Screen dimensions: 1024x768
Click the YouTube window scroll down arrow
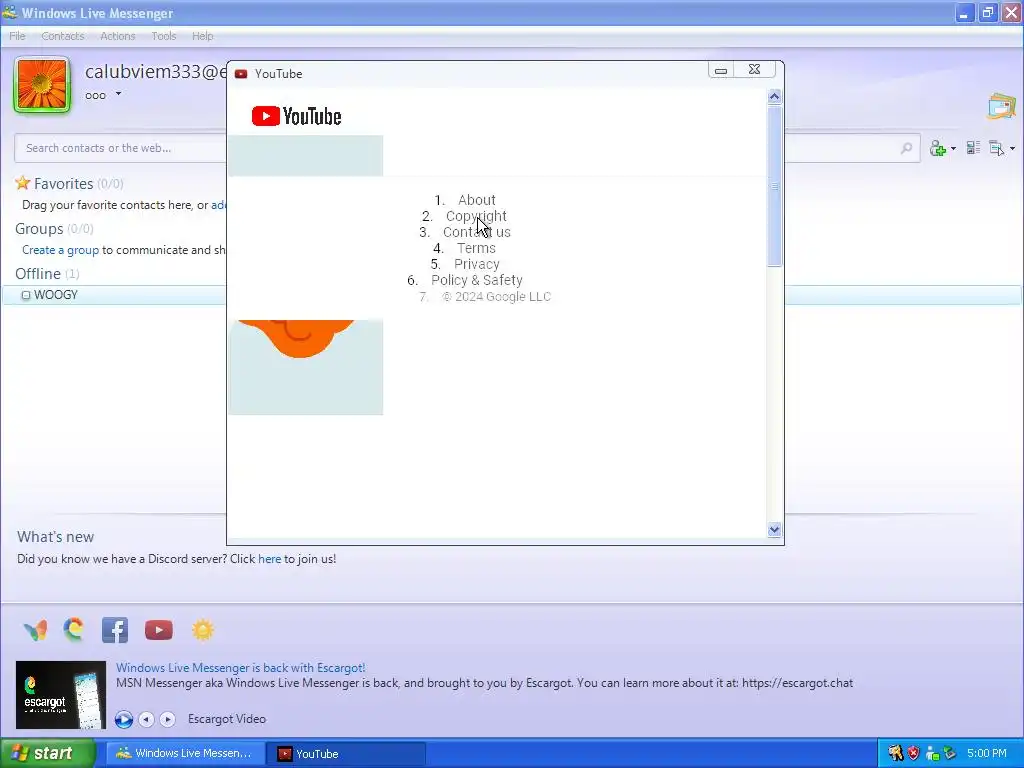click(775, 530)
